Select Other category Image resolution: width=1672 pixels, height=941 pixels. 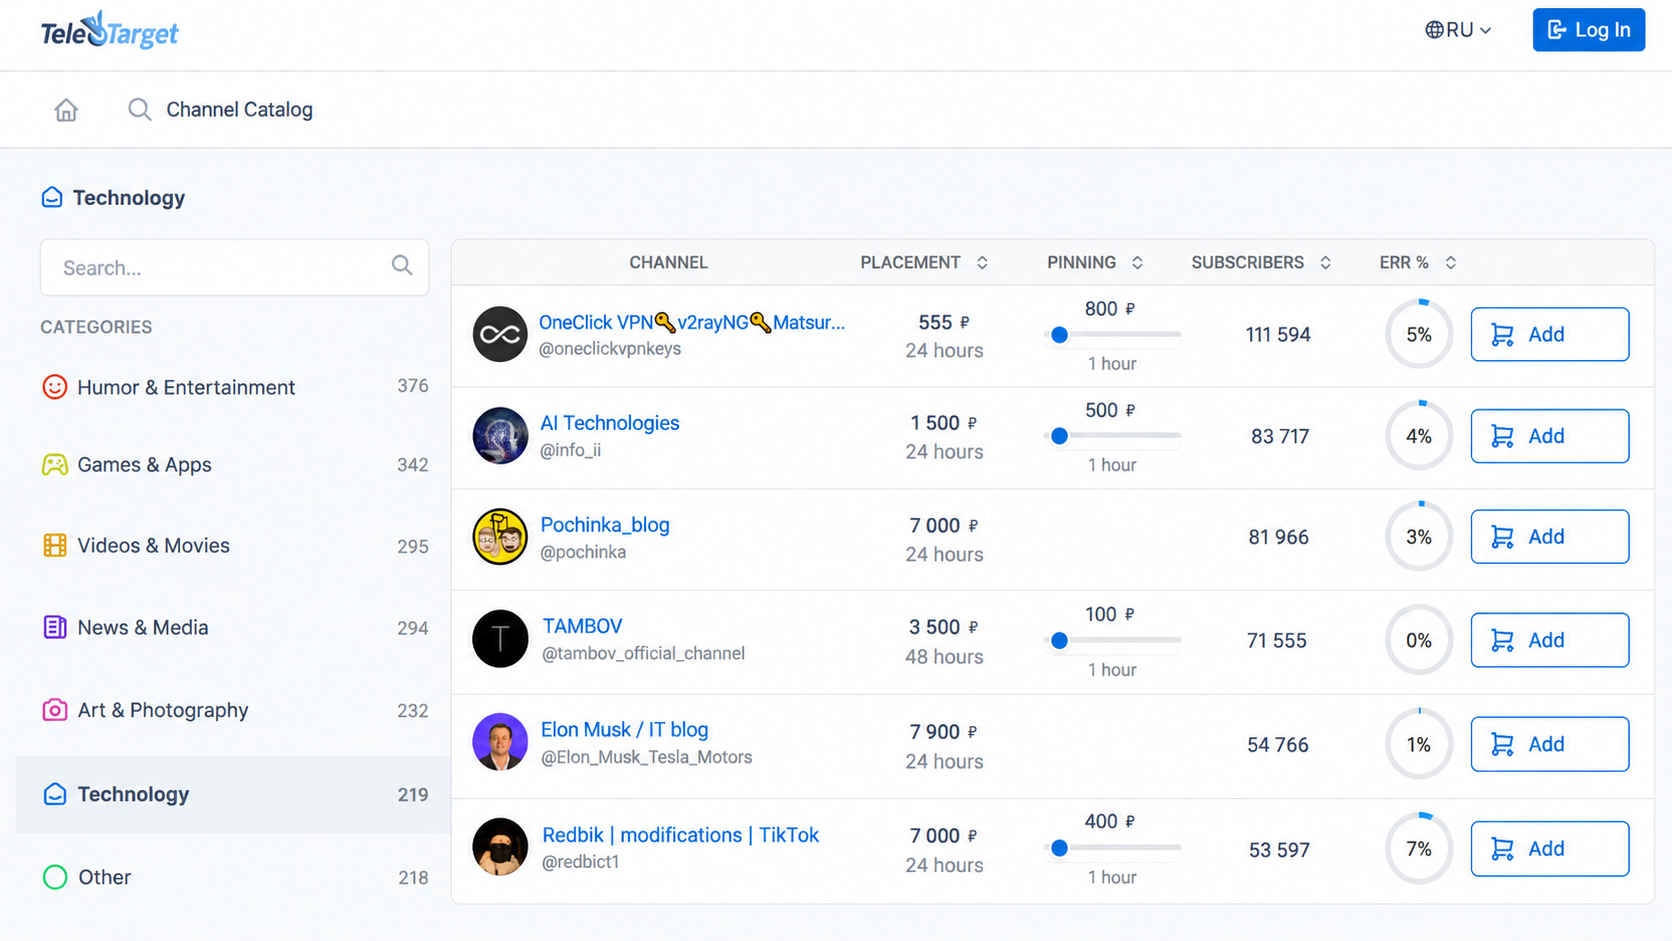(x=234, y=877)
